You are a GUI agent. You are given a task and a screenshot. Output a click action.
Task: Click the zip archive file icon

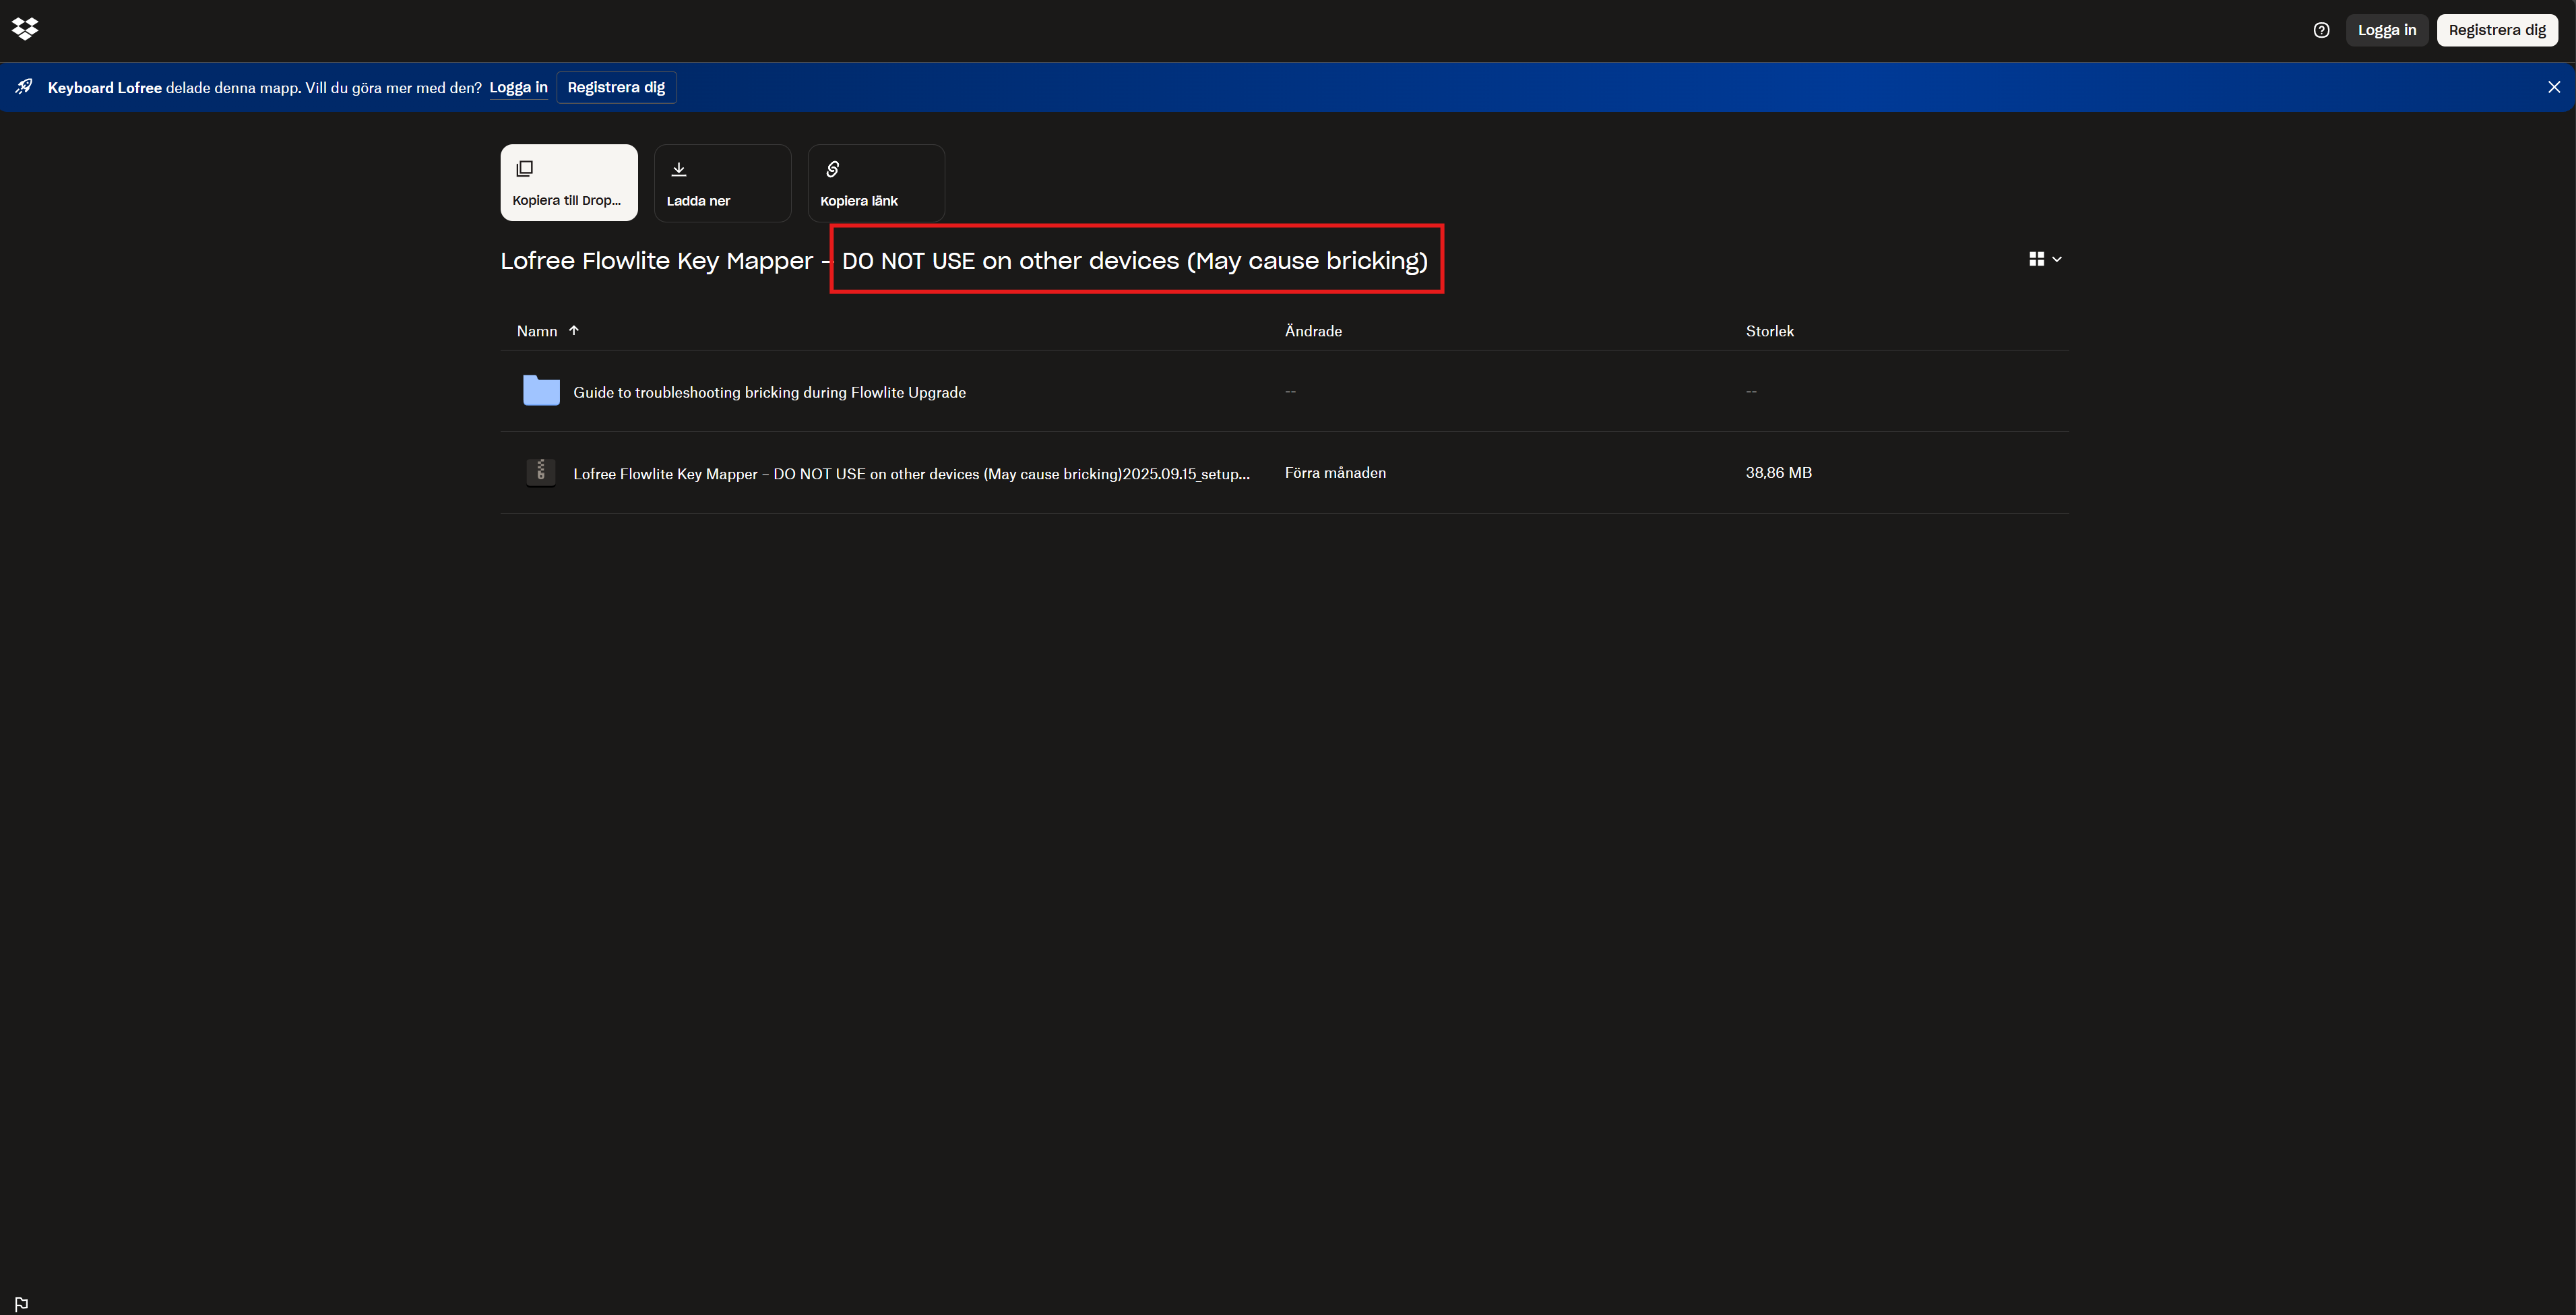pyautogui.click(x=541, y=472)
